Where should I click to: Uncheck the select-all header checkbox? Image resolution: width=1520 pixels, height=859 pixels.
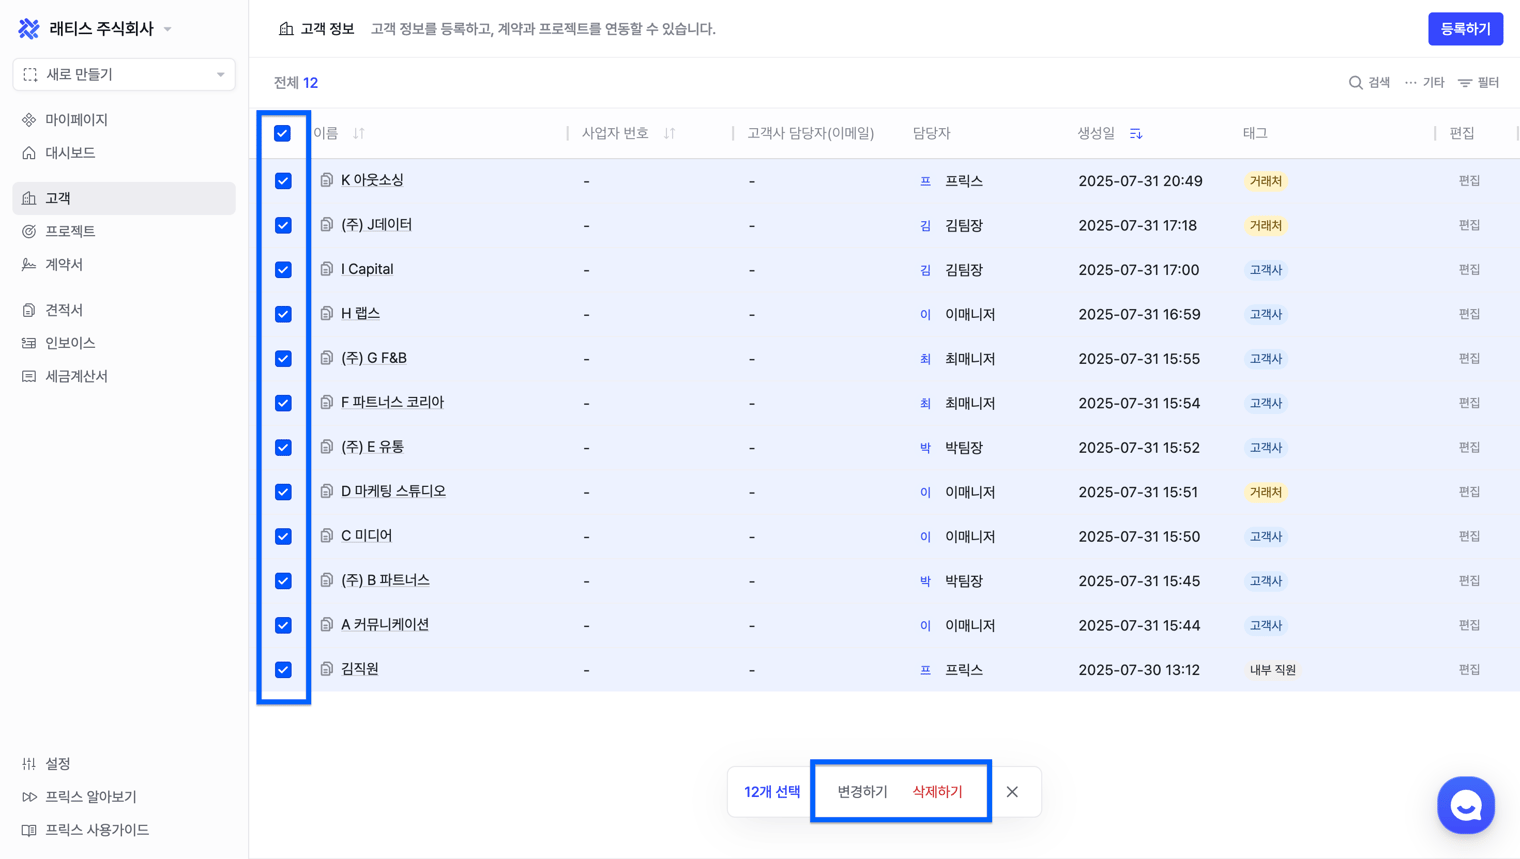coord(282,133)
